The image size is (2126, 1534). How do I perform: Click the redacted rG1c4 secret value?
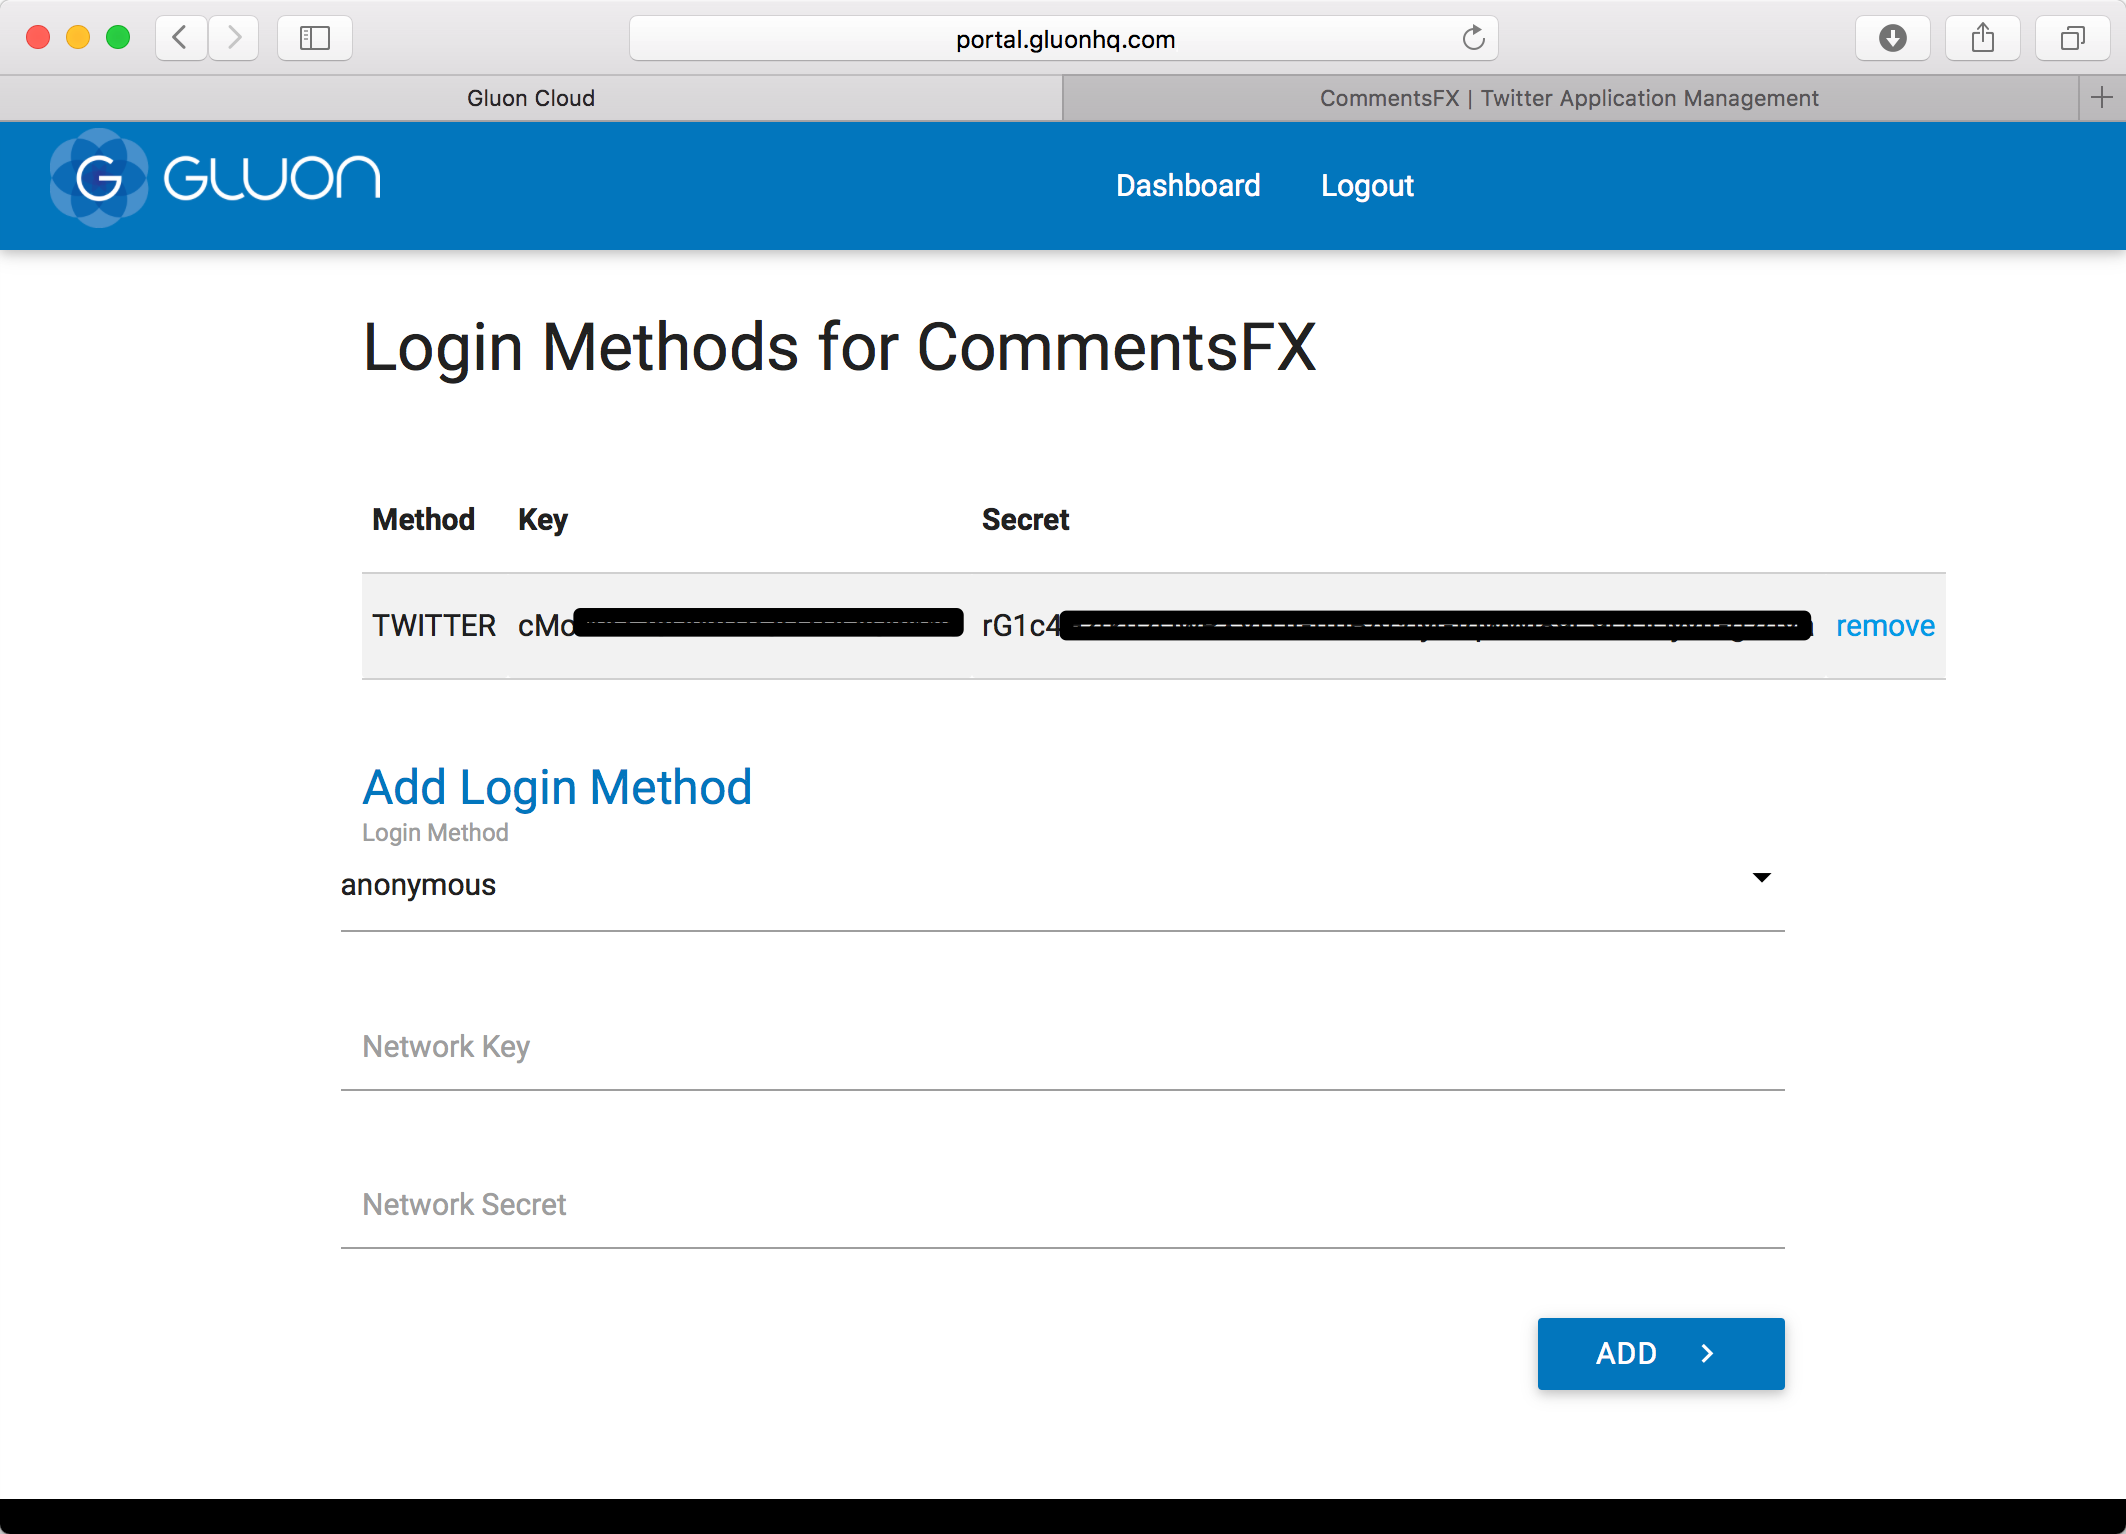click(1397, 626)
